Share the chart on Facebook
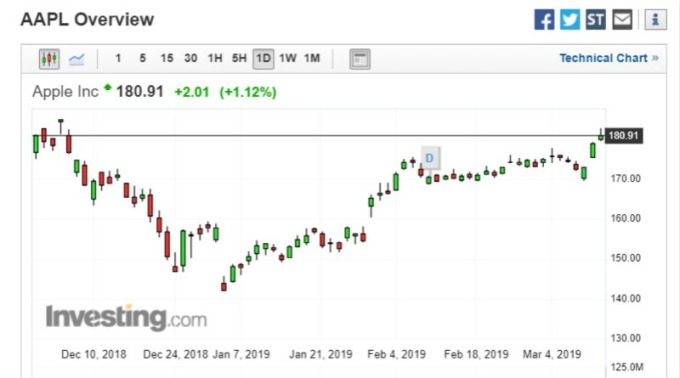Viewport: 680px width, 378px height. (544, 20)
